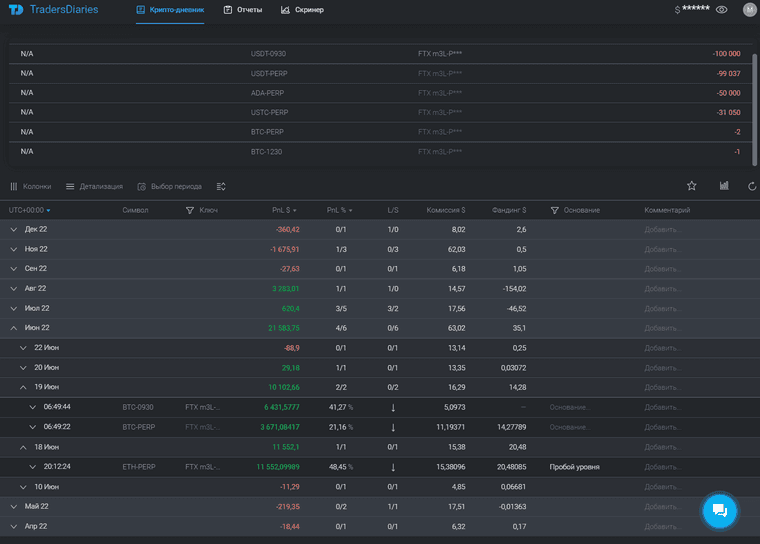This screenshot has width=760, height=544.
Task: Click the Фандинг $ column header
Action: point(509,210)
